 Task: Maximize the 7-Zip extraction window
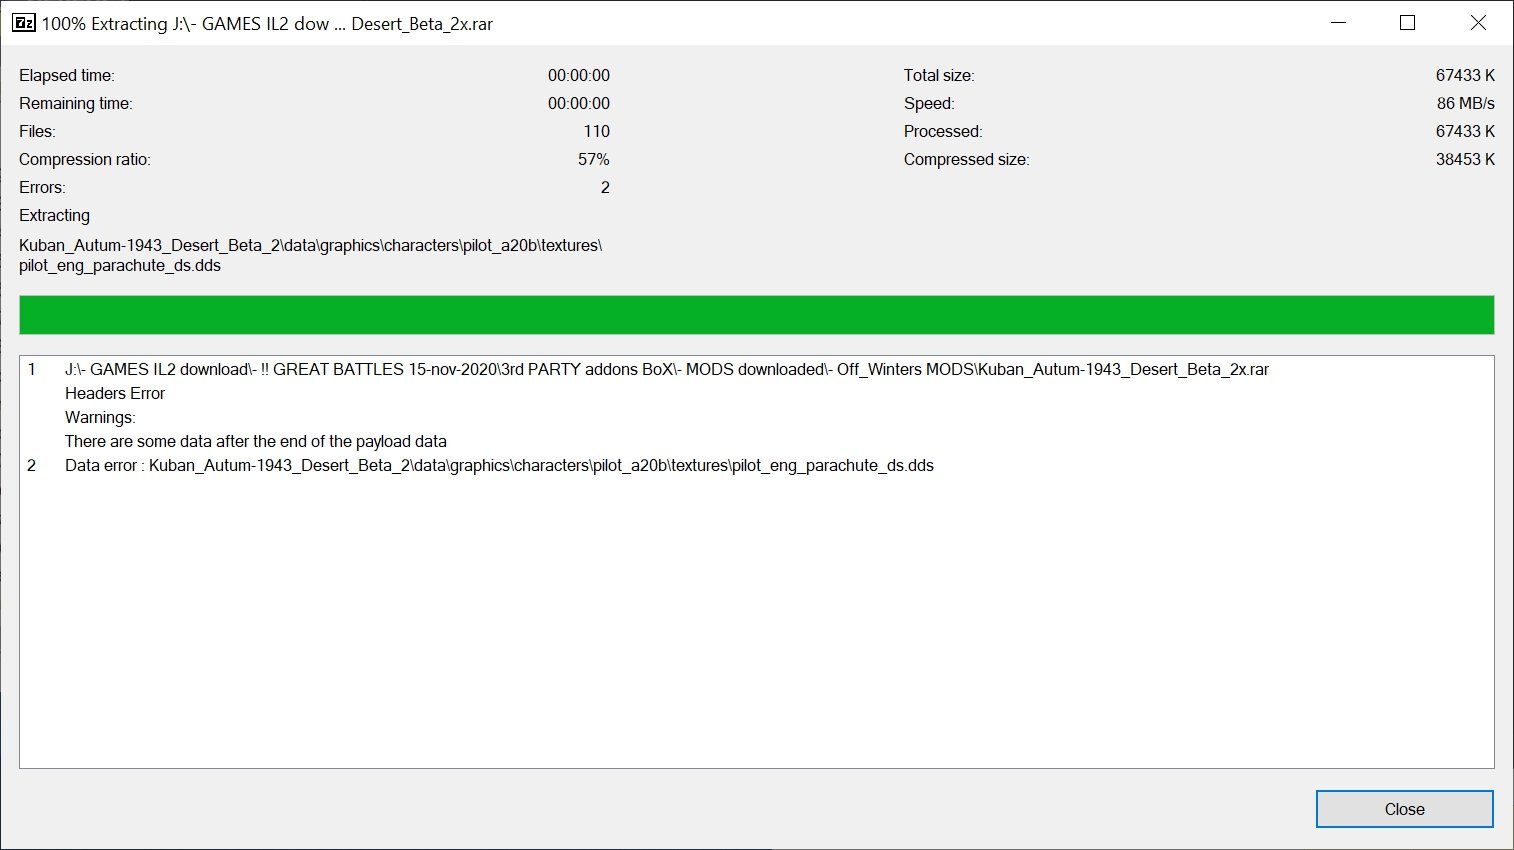[1407, 23]
